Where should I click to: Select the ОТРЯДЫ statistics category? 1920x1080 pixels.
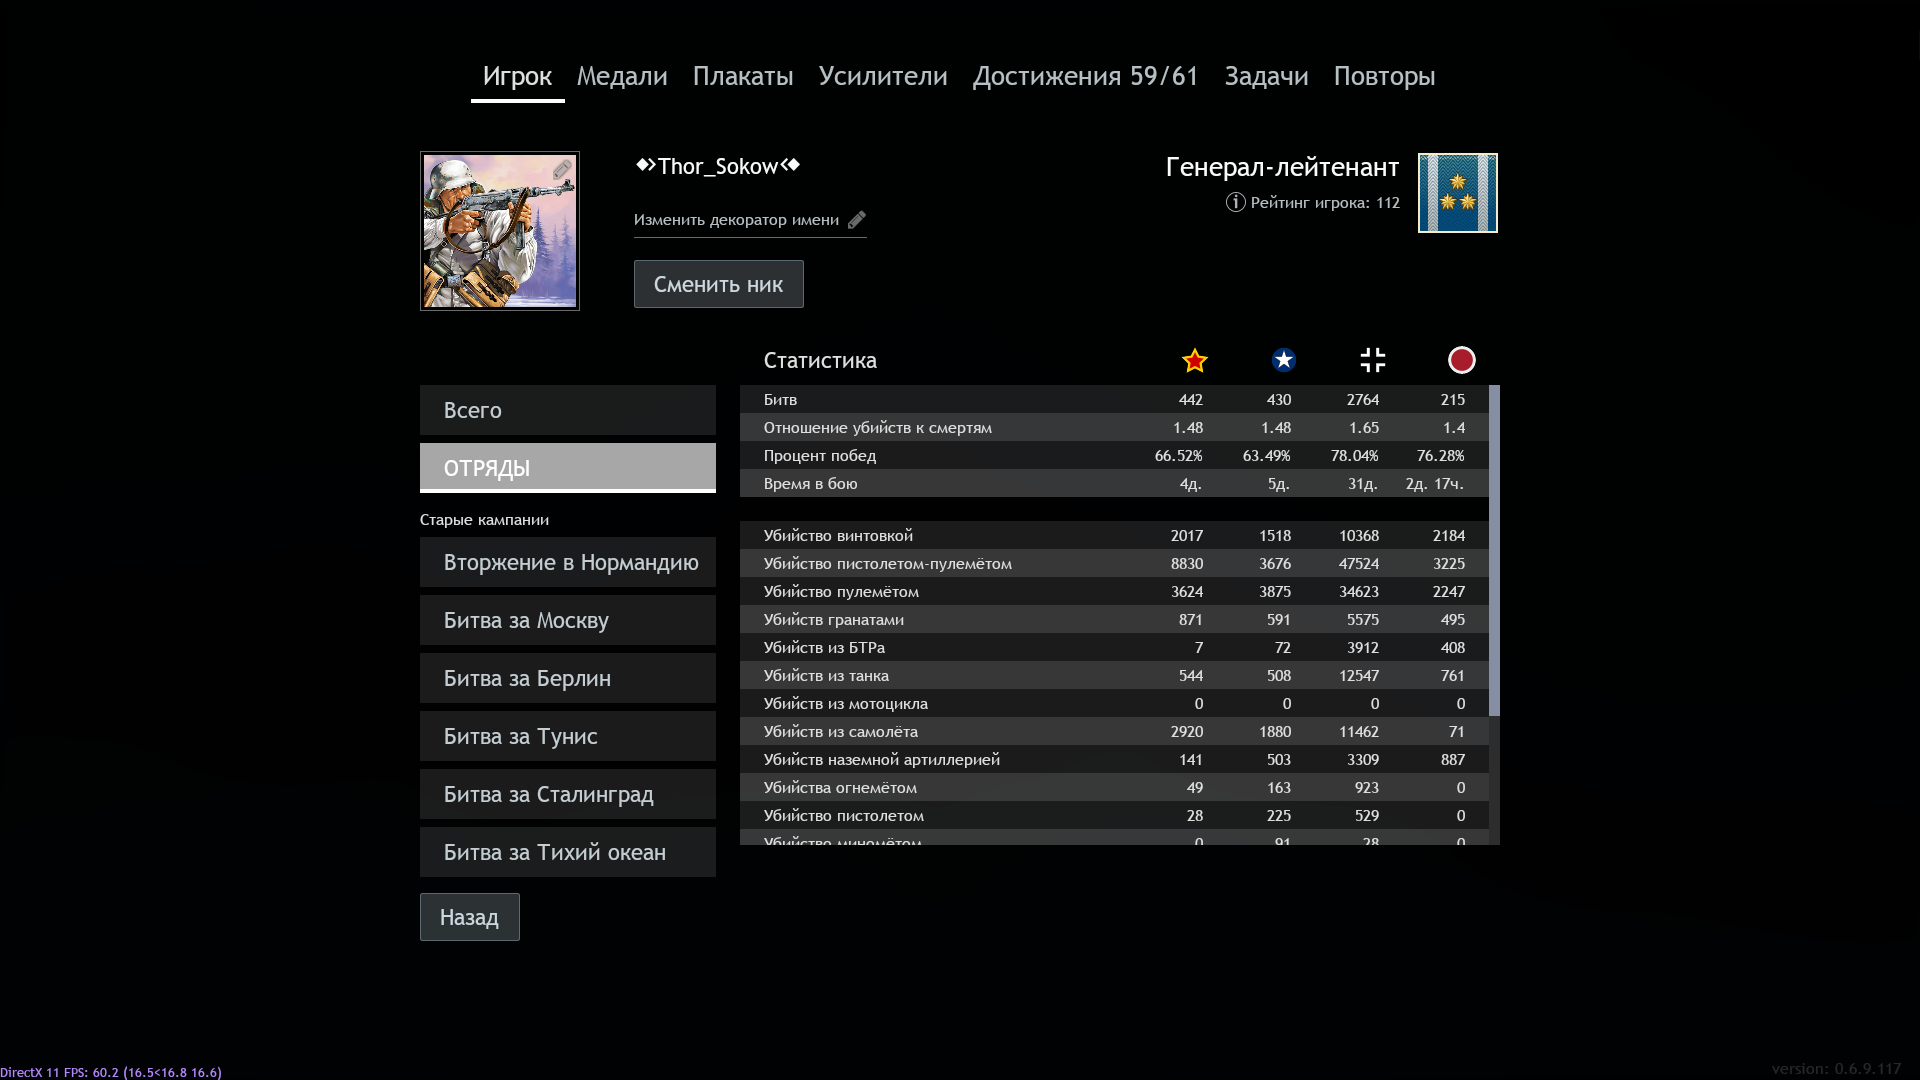[567, 468]
